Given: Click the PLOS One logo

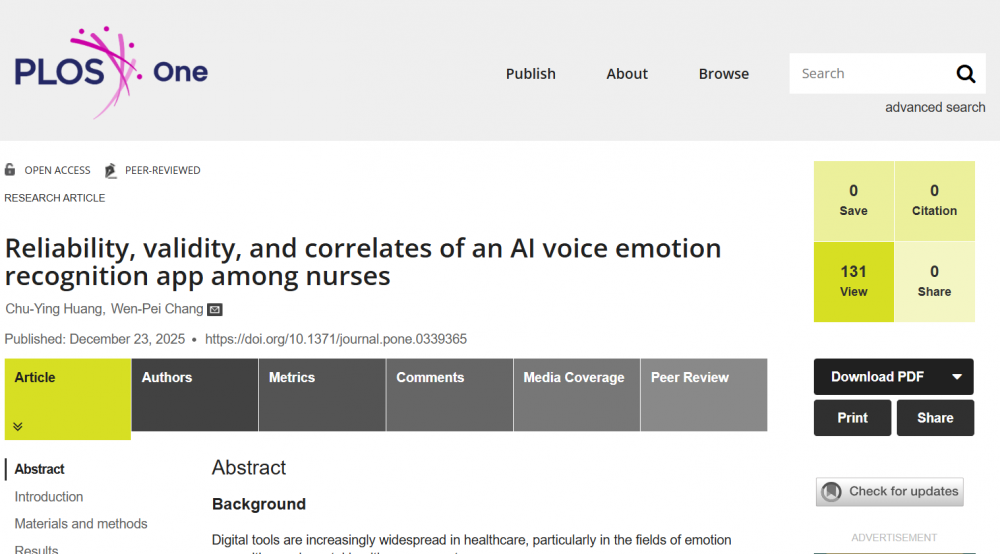Looking at the screenshot, I should coord(110,72).
